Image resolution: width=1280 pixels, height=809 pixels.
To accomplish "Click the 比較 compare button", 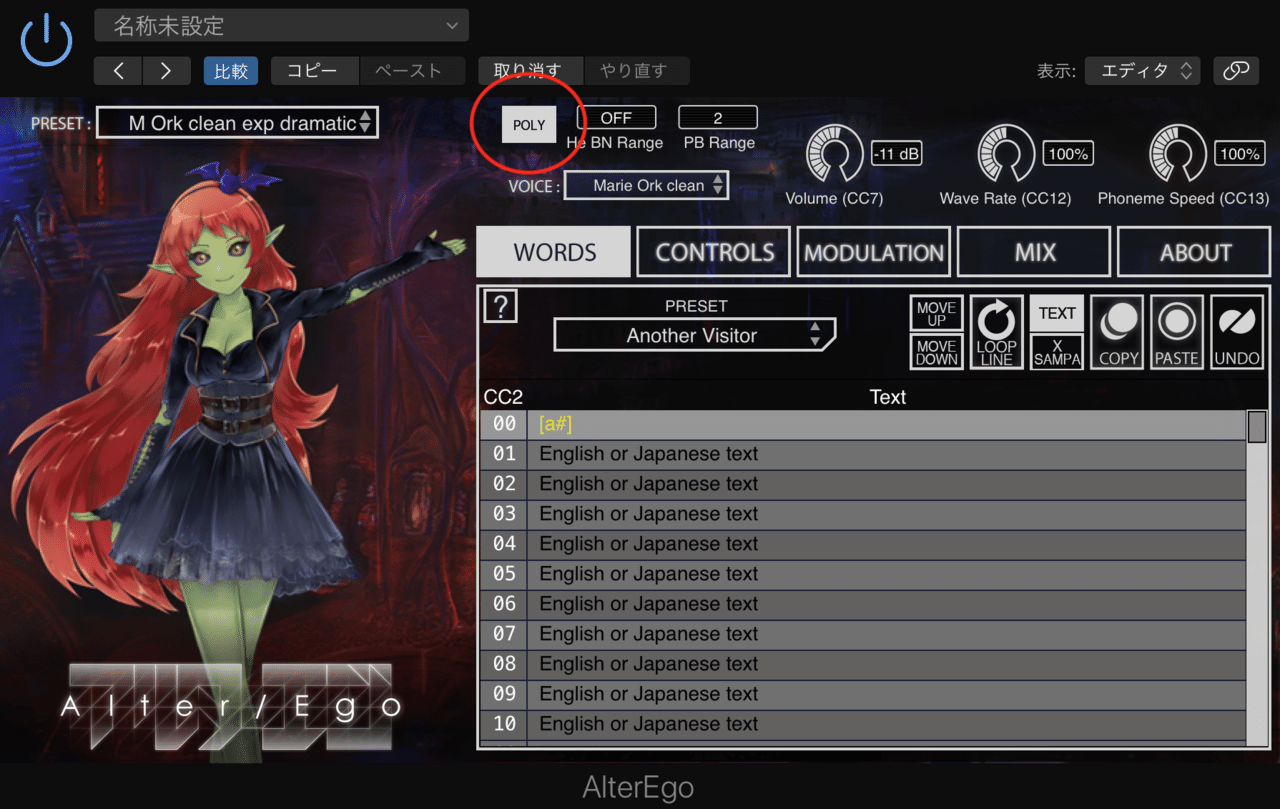I will (230, 71).
